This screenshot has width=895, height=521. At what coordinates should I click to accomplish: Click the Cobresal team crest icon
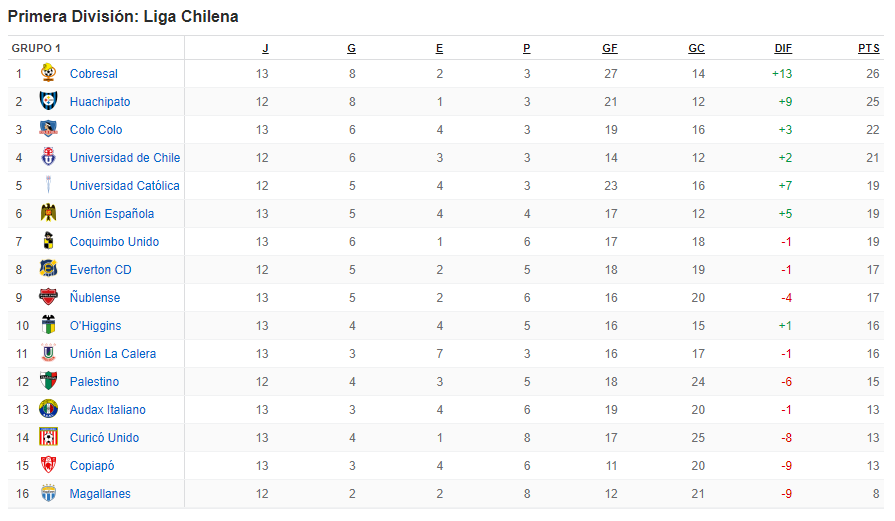(49, 73)
